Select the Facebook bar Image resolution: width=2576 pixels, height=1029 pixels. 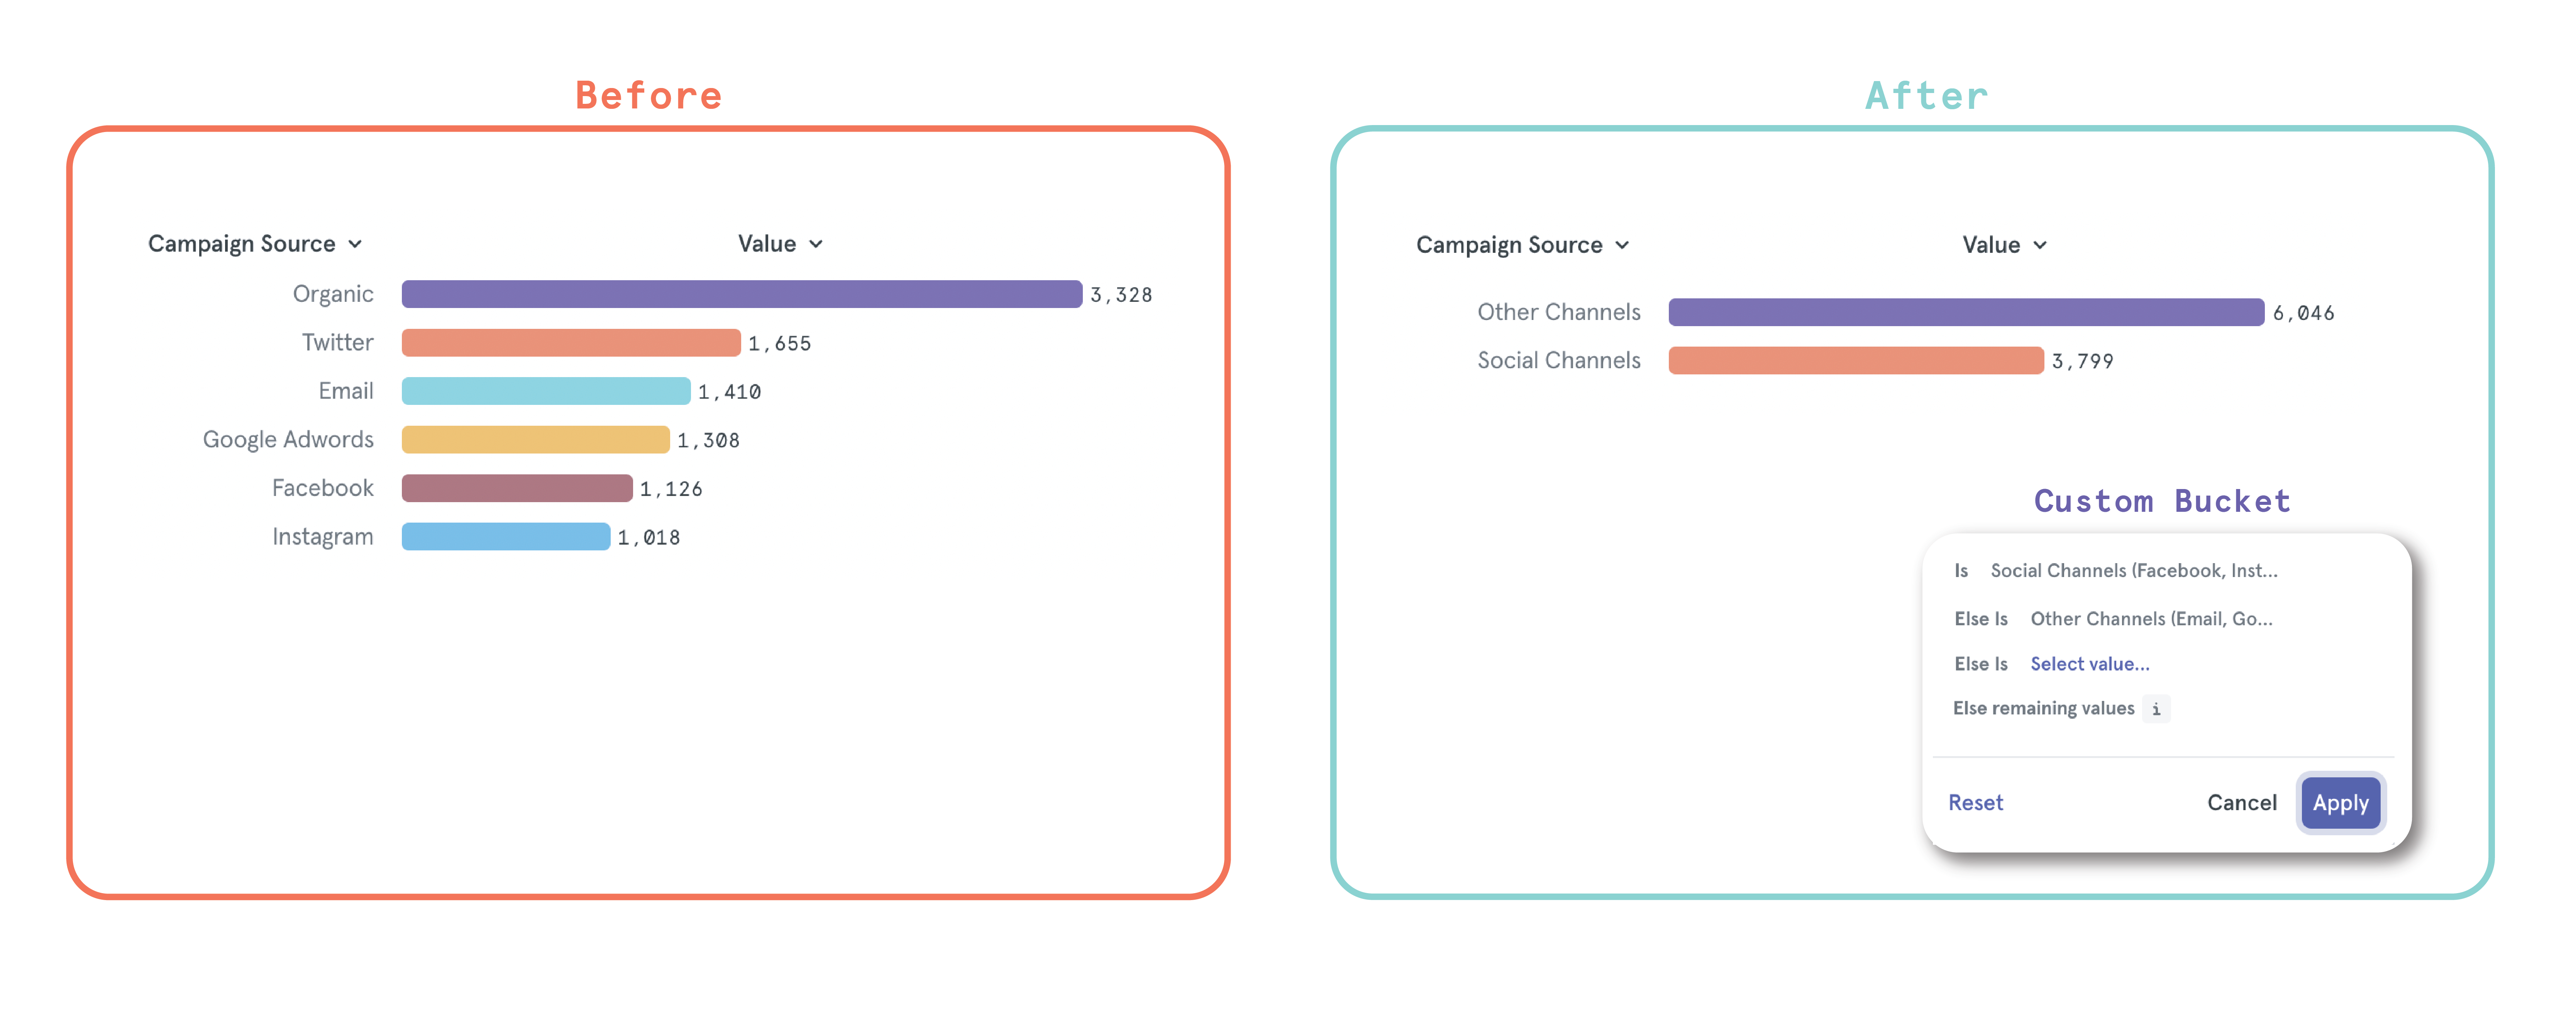point(517,488)
